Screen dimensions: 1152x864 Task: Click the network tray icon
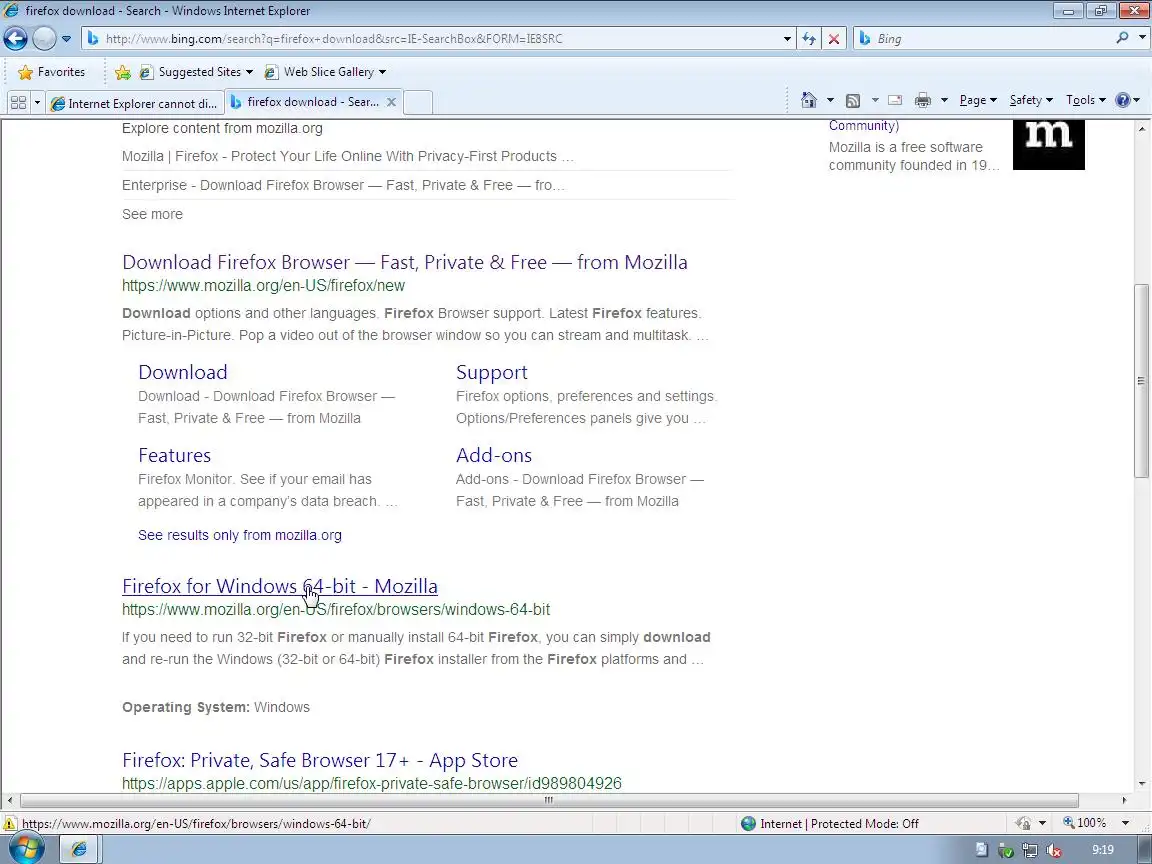(1029, 851)
